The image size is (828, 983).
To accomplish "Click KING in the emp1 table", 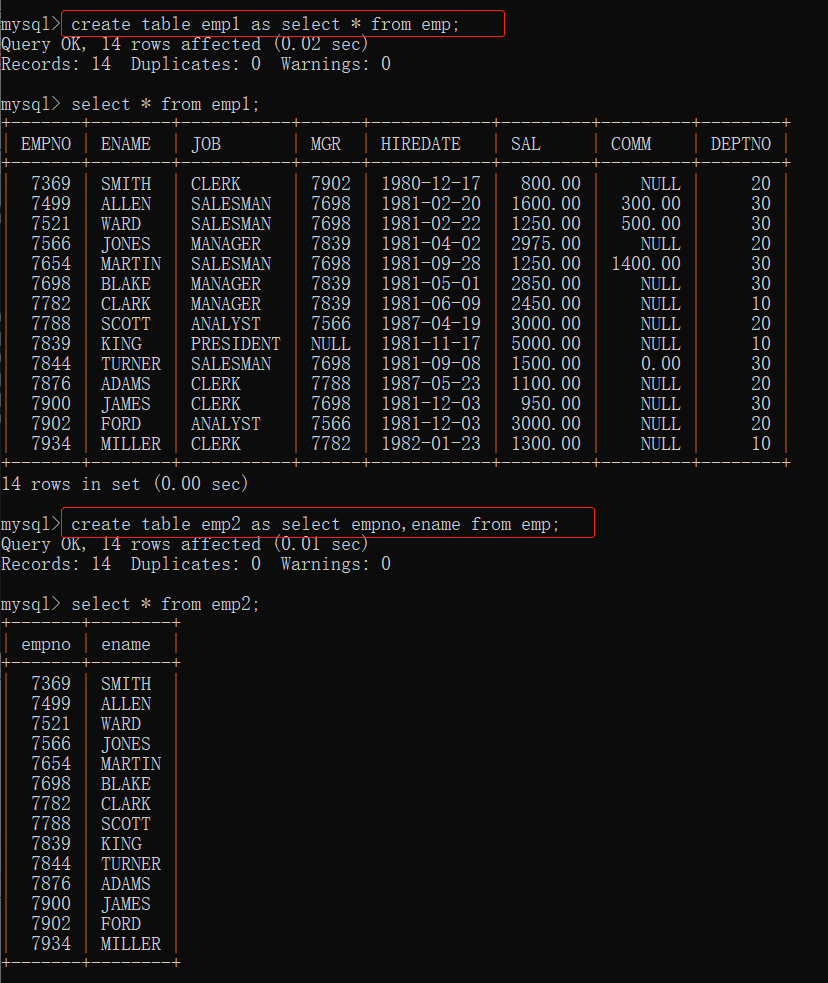I will coord(121,344).
